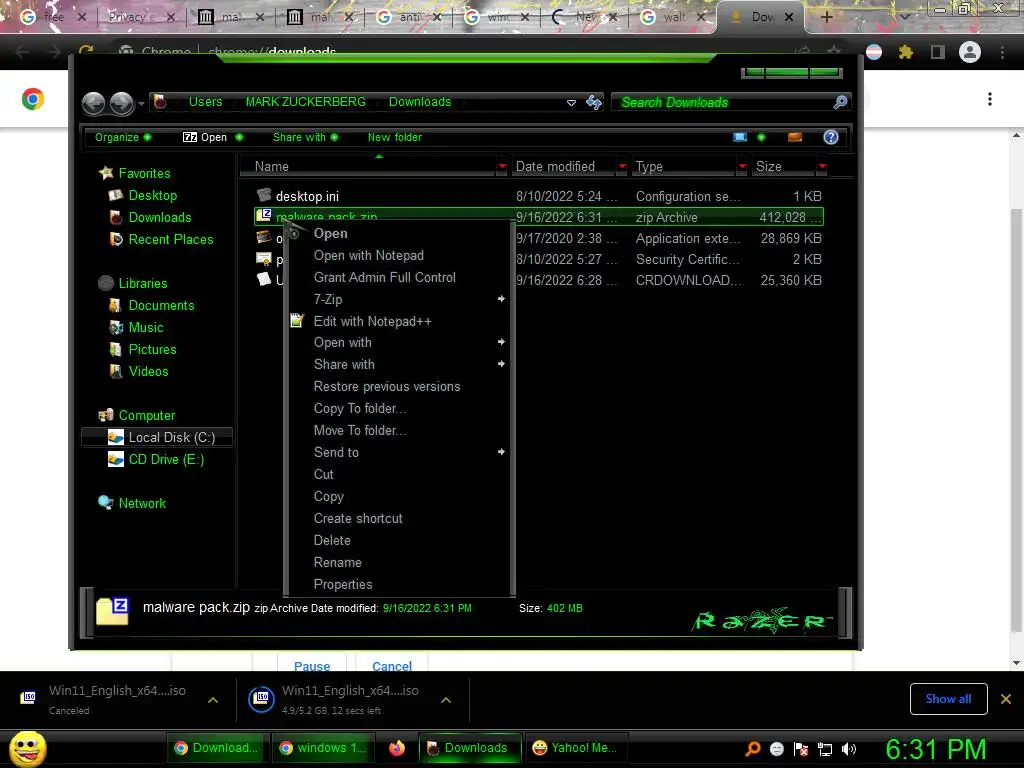This screenshot has height=768, width=1024.
Task: Click the desktop.ini file icon
Action: point(264,195)
